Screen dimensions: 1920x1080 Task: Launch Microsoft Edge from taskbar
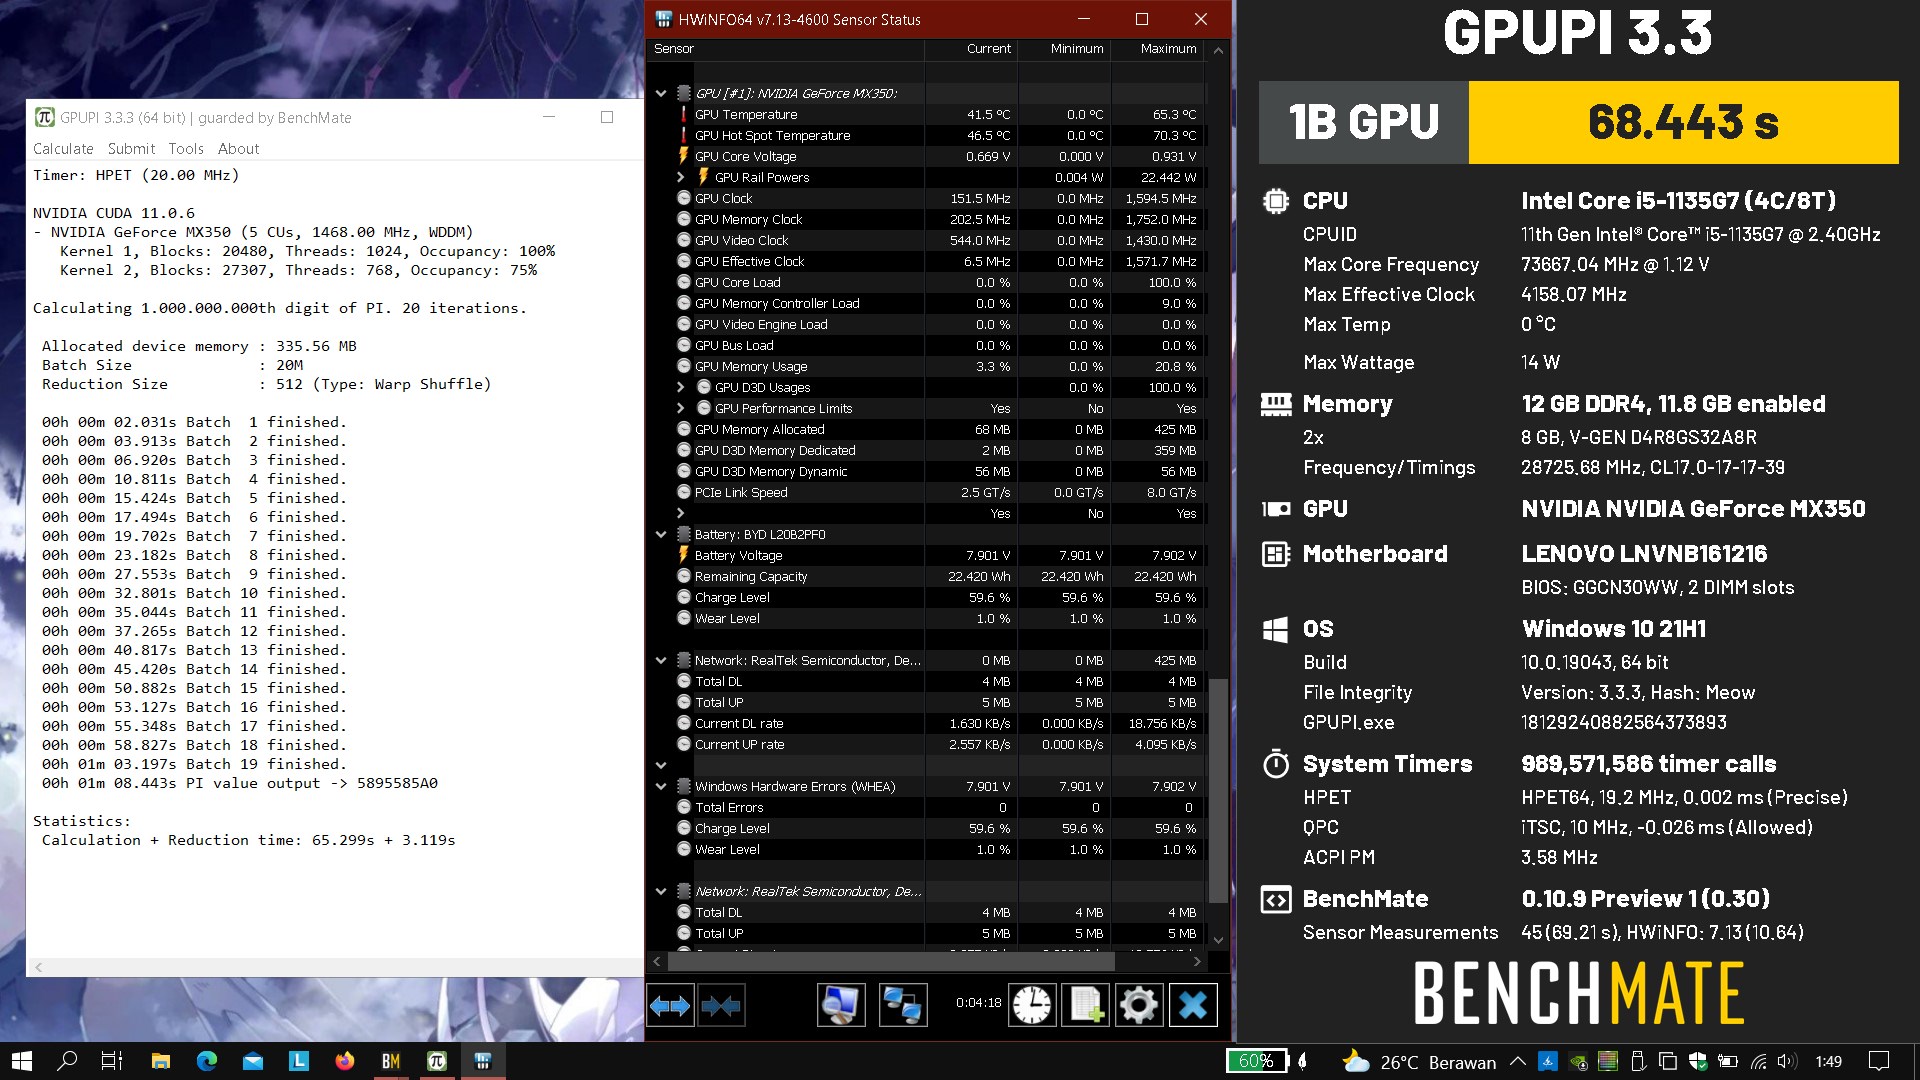pos(207,1061)
